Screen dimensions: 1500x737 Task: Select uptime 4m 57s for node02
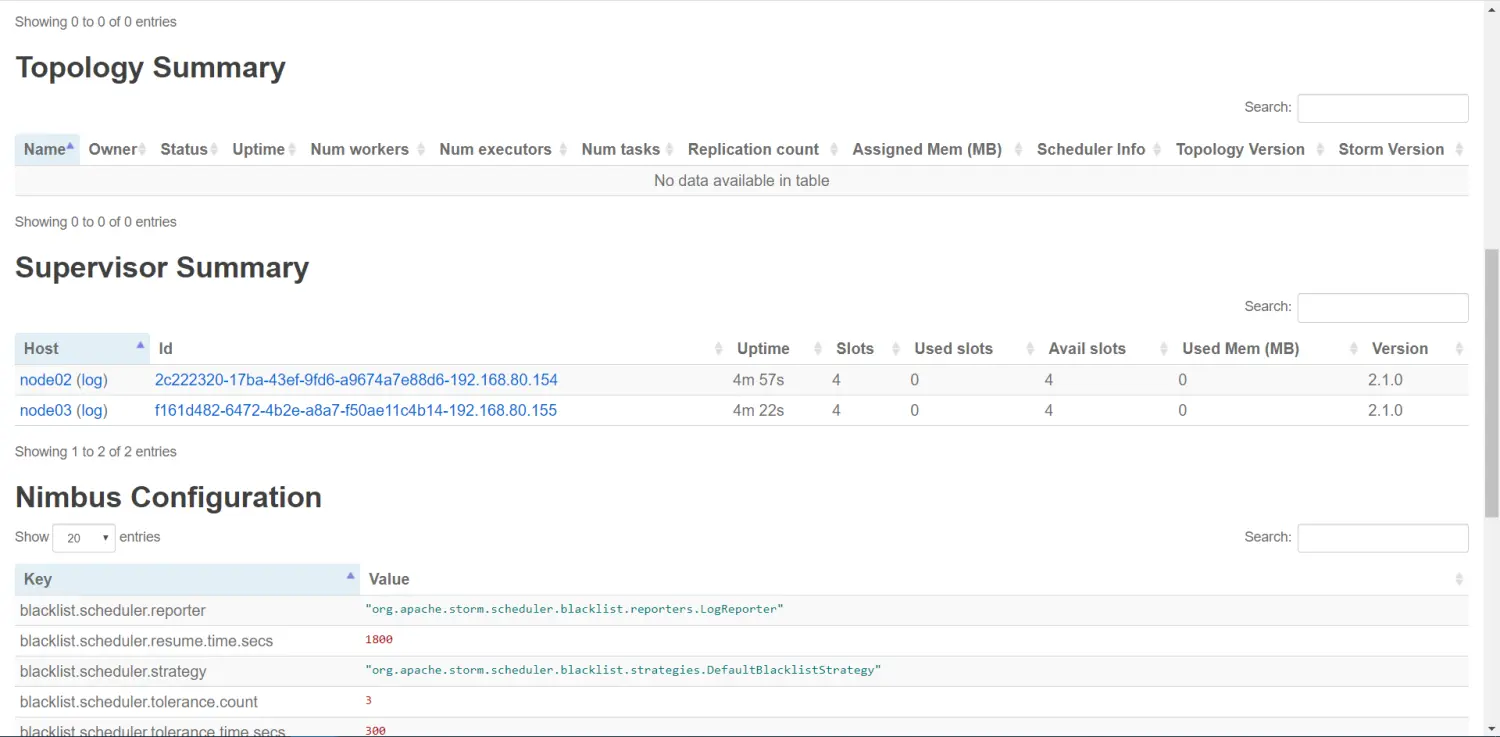pyautogui.click(x=760, y=380)
